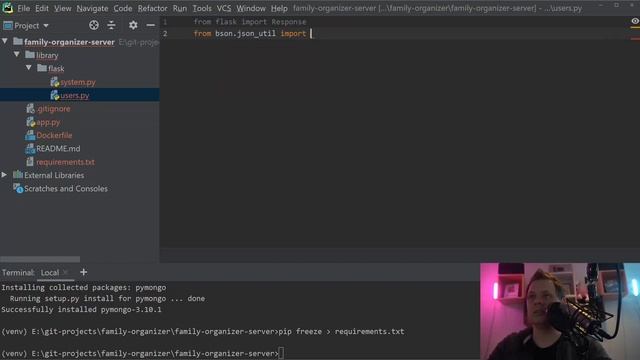The width and height of the screenshot is (640, 360).
Task: Add a new terminal session with plus
Action: point(84,272)
